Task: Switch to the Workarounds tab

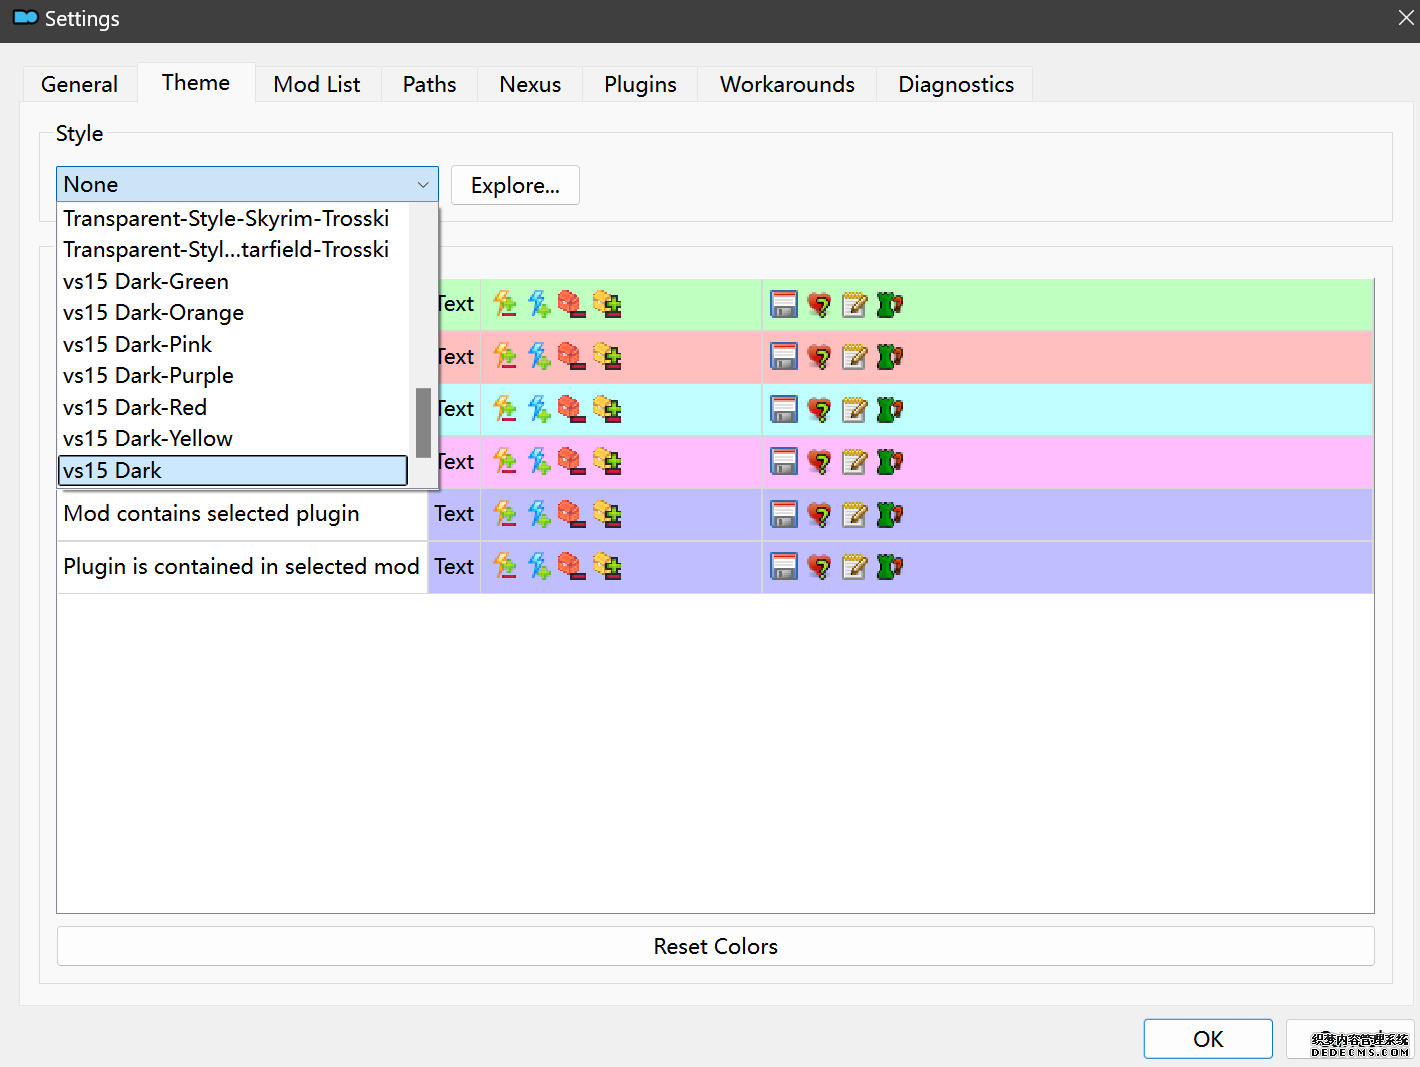Action: [787, 84]
